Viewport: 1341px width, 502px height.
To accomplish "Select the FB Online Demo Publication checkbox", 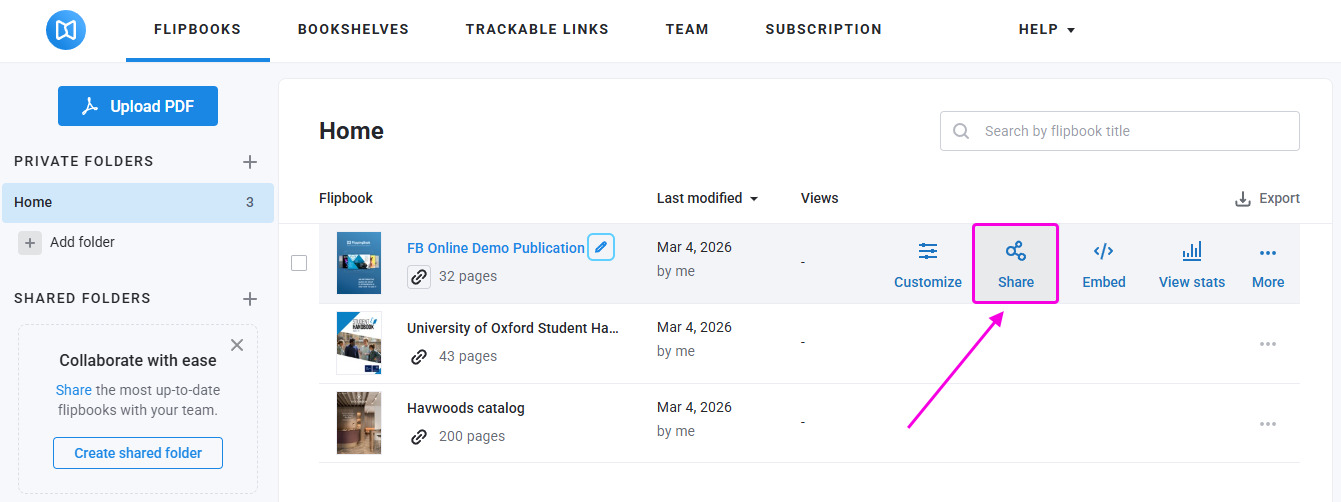I will pyautogui.click(x=299, y=263).
